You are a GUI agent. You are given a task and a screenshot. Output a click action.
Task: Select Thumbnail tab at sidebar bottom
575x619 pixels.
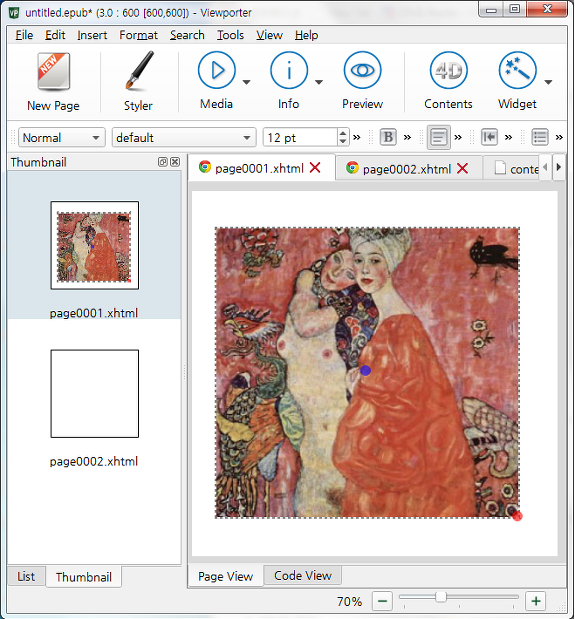(84, 577)
